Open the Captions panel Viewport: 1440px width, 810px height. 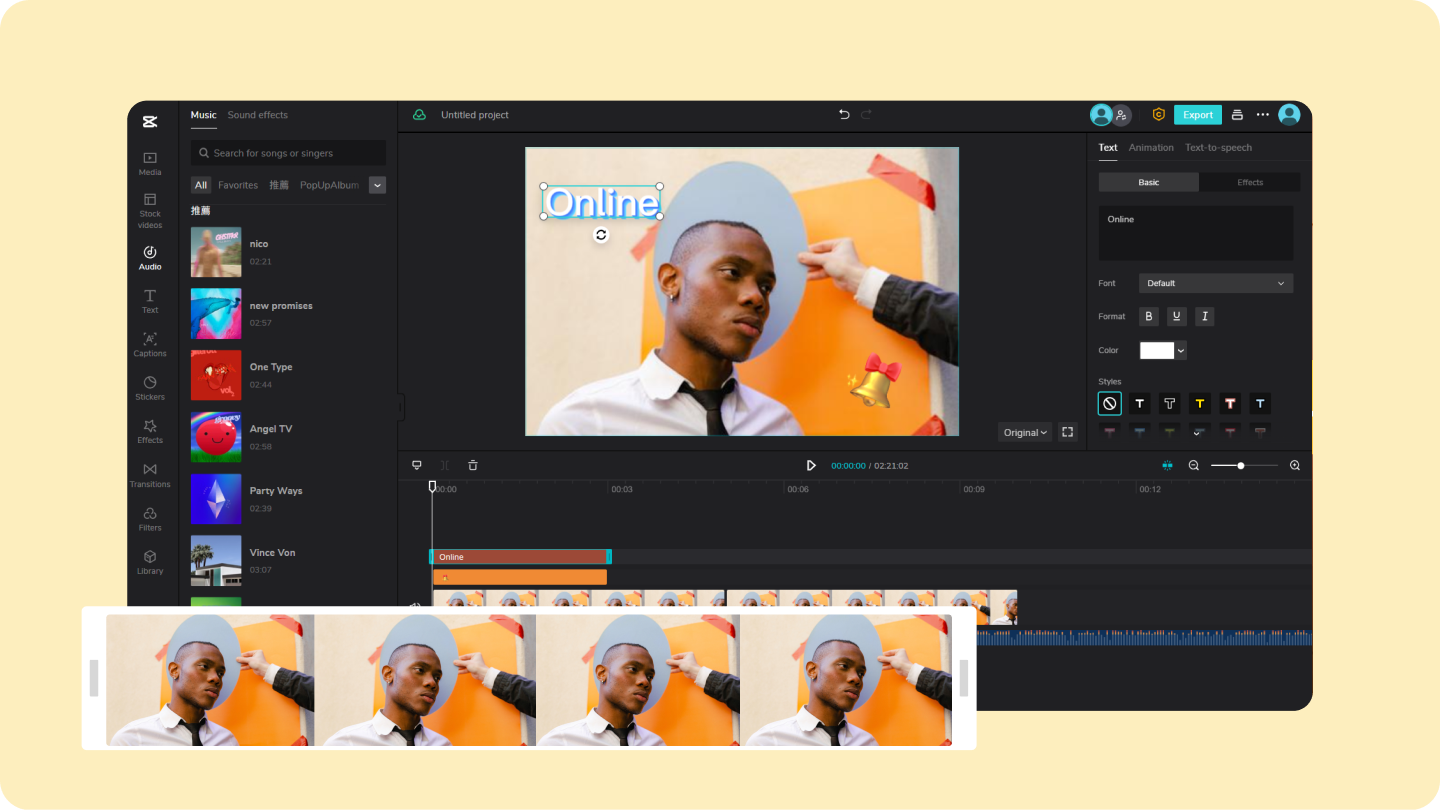tap(149, 345)
